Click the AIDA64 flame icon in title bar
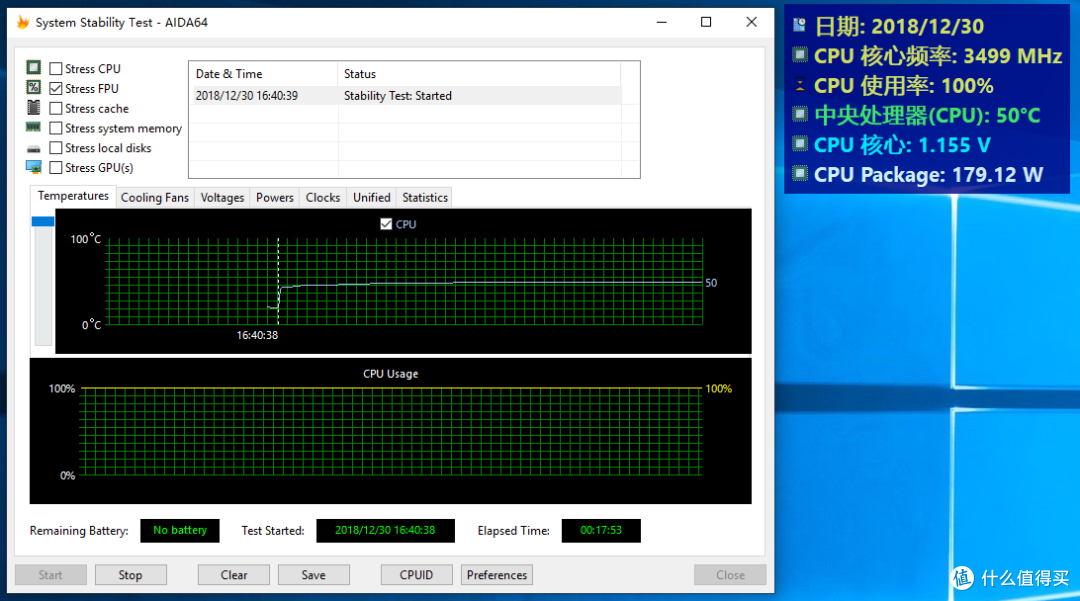 (x=23, y=22)
